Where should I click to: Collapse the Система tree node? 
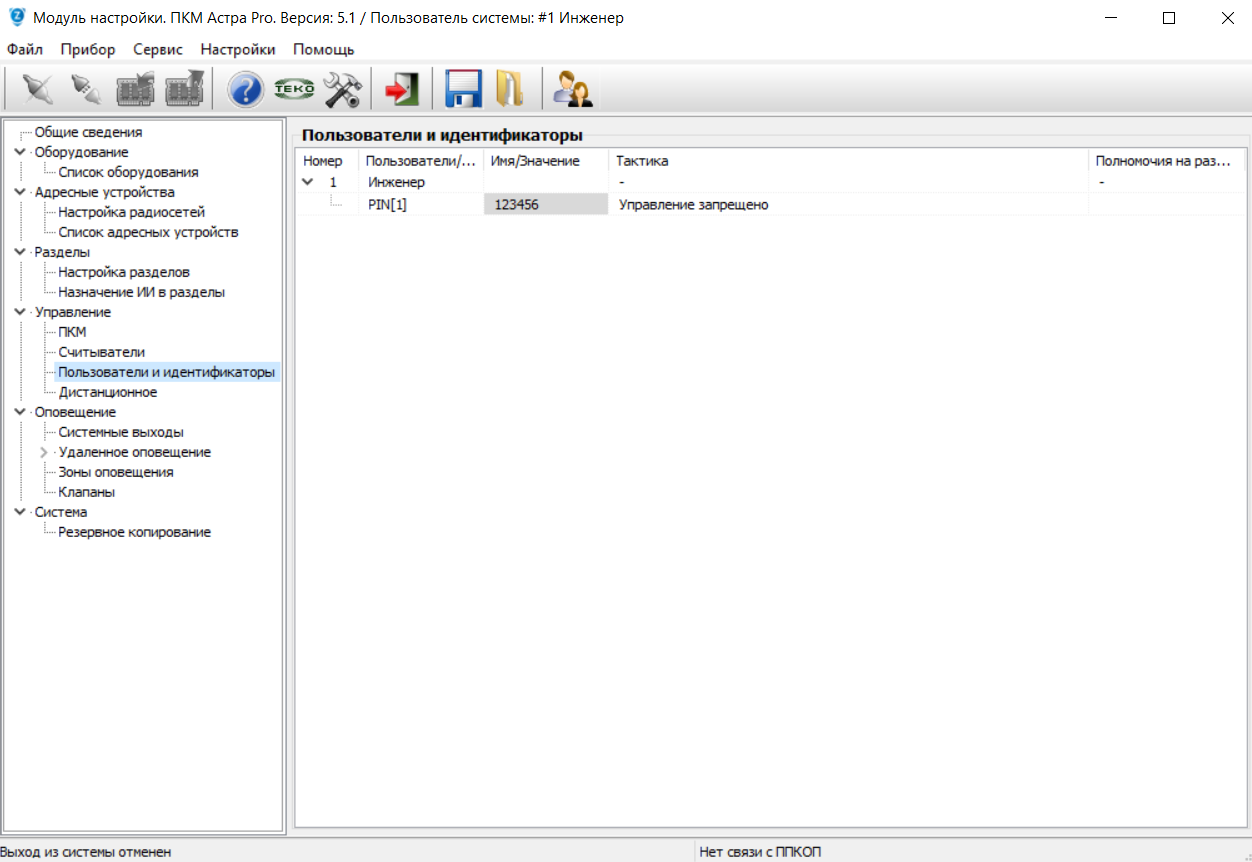pyautogui.click(x=20, y=512)
